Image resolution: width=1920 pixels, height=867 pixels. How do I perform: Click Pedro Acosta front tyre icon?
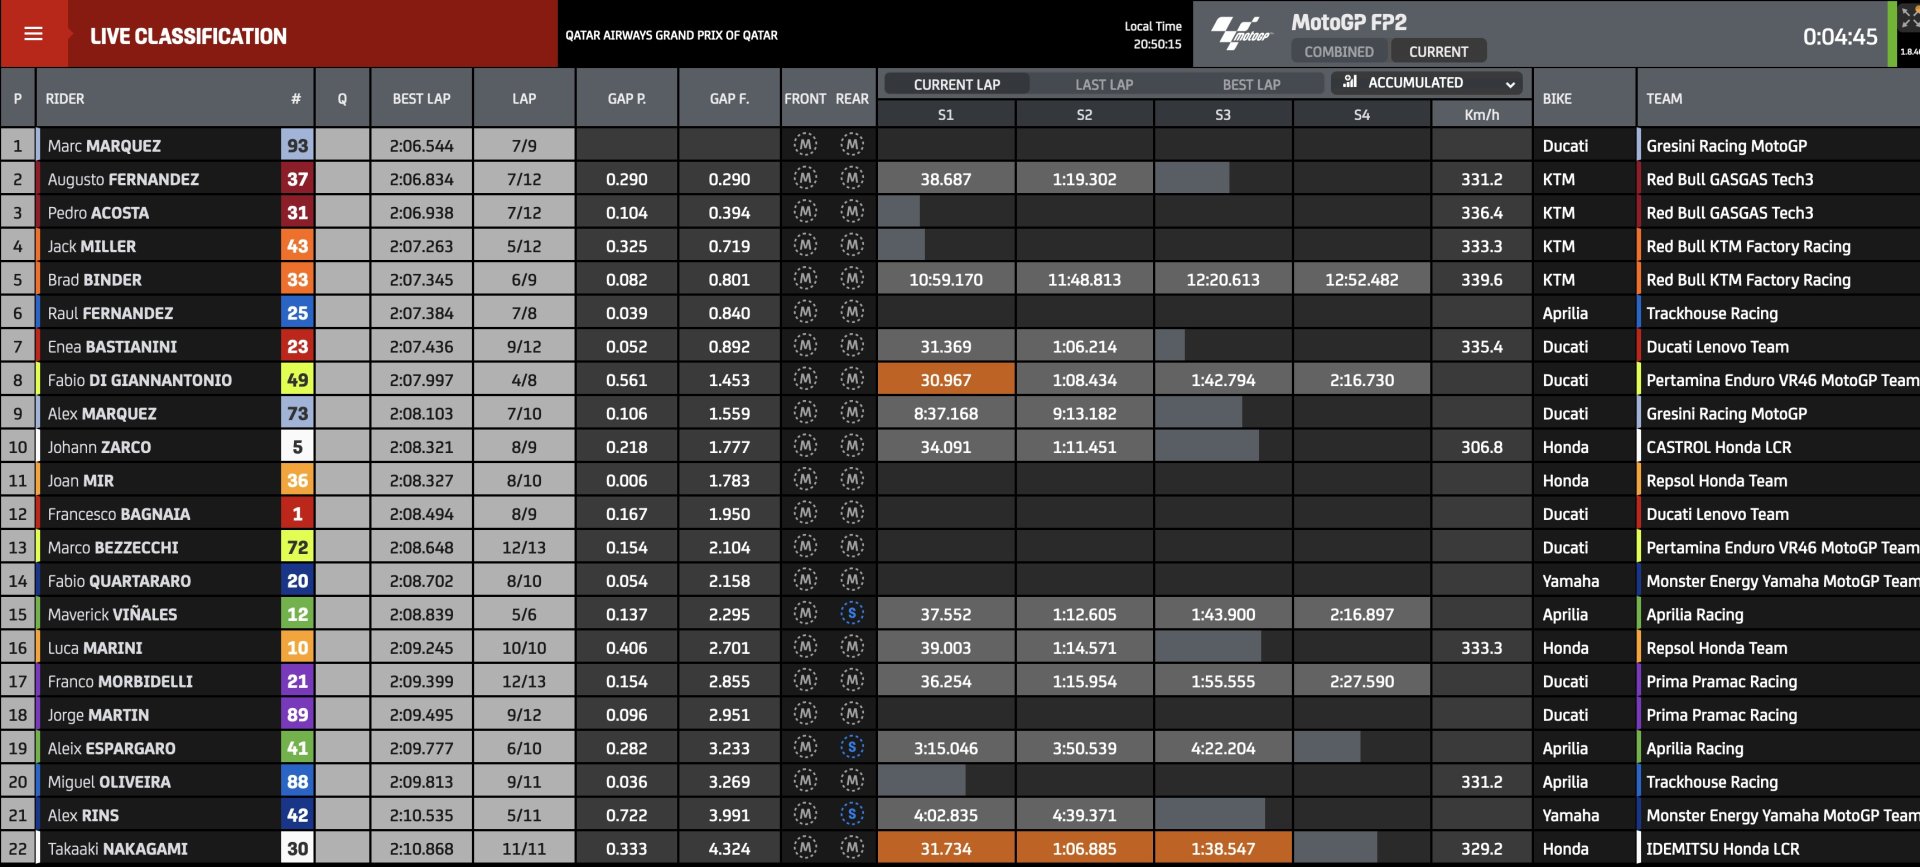805,212
